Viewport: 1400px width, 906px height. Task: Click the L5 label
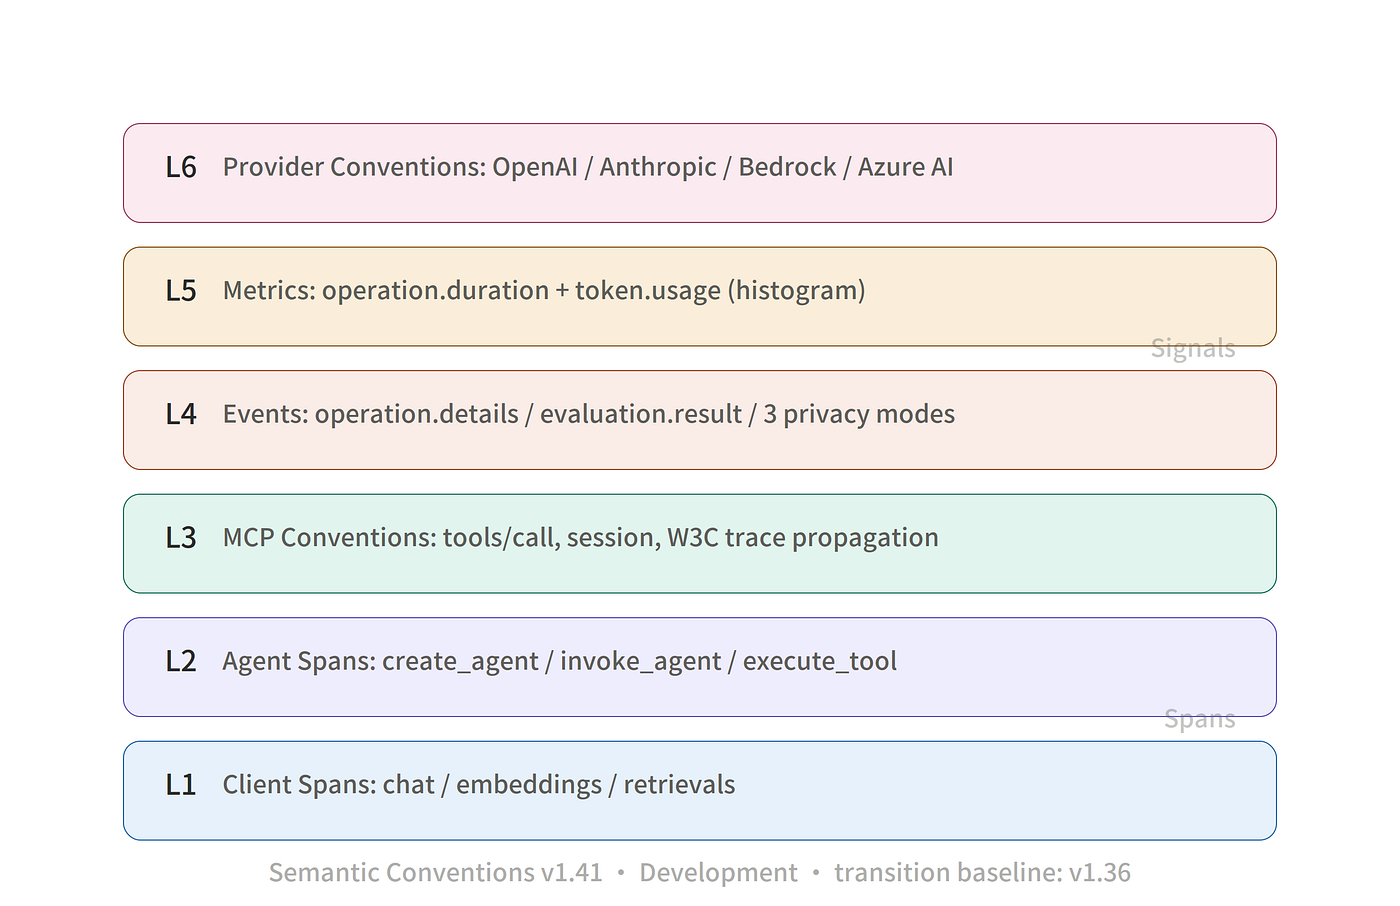181,291
